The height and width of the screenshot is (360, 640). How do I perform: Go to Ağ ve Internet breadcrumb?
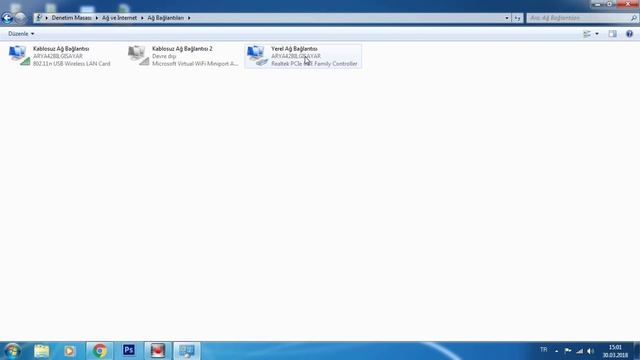click(119, 18)
